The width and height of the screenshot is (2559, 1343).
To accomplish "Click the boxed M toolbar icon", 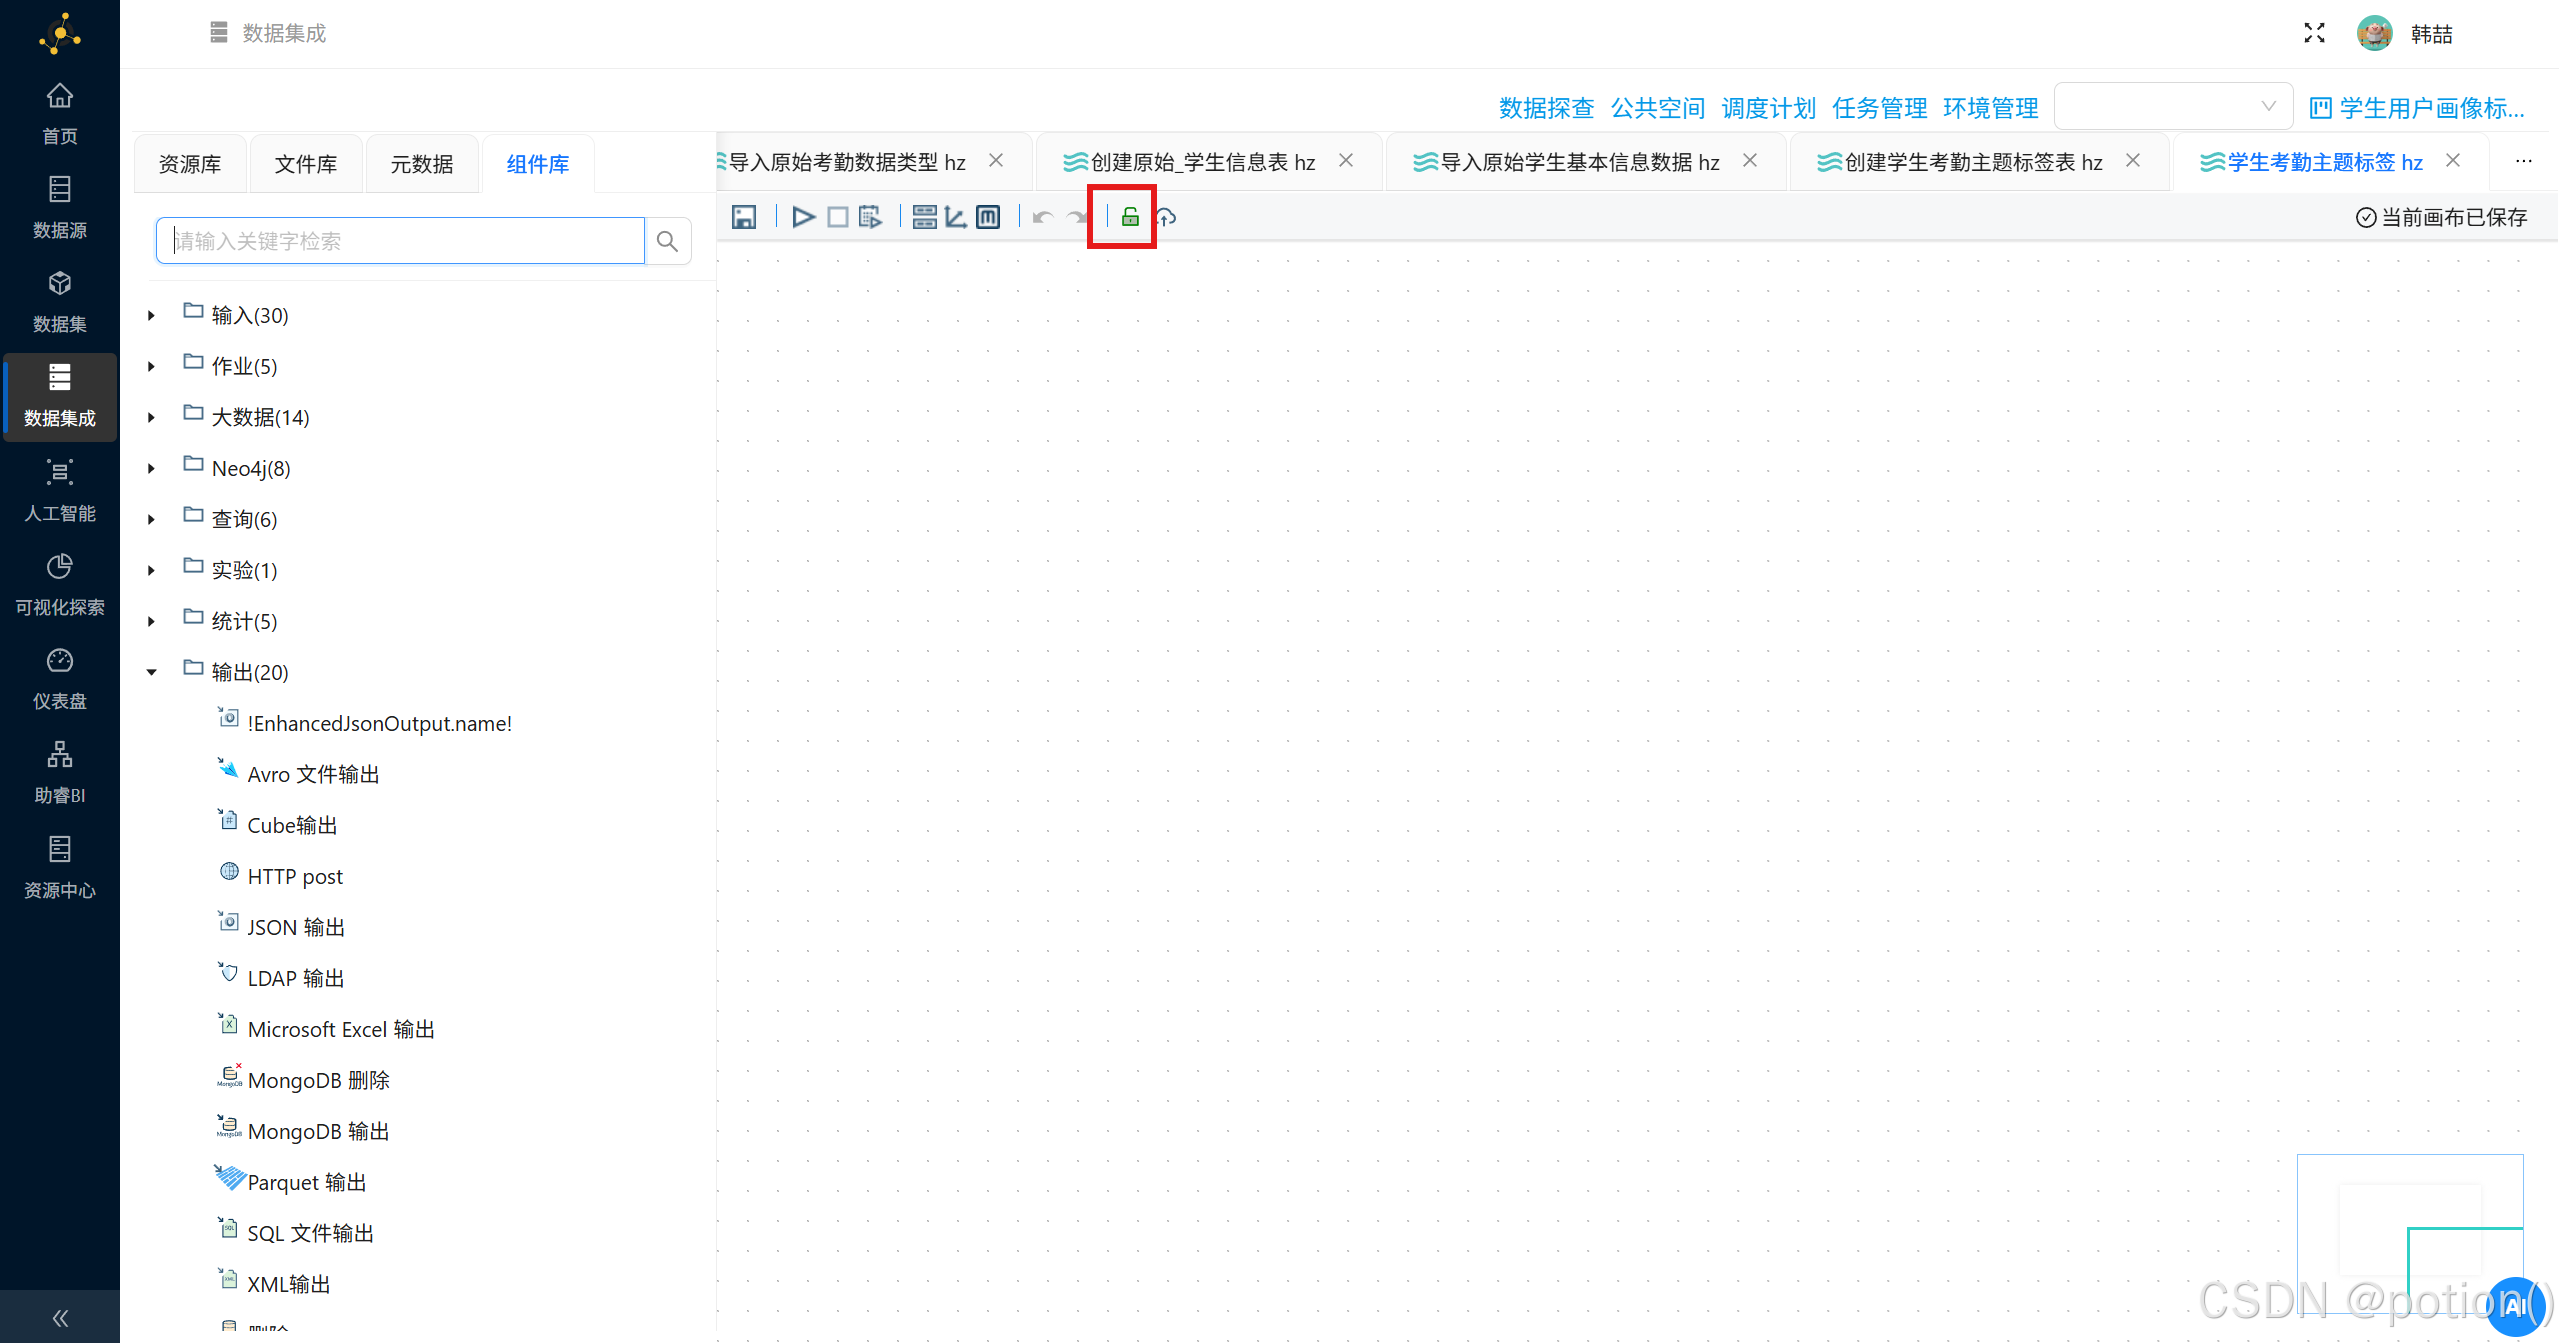I will click(x=988, y=217).
